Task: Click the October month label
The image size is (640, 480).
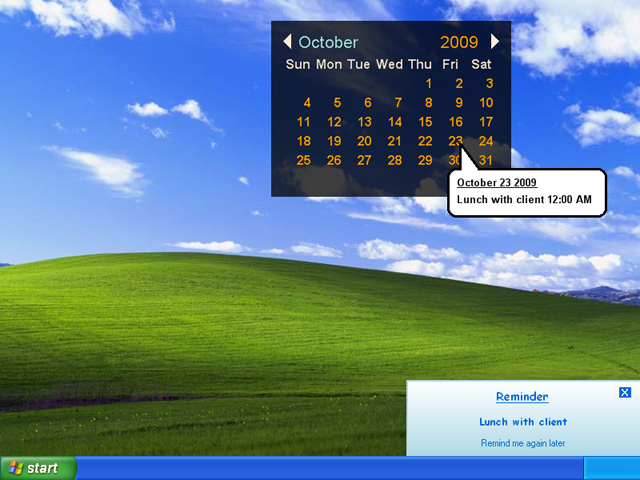Action: coord(328,42)
